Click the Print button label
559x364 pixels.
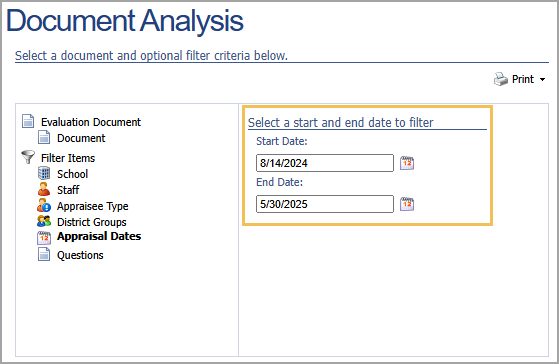[523, 79]
